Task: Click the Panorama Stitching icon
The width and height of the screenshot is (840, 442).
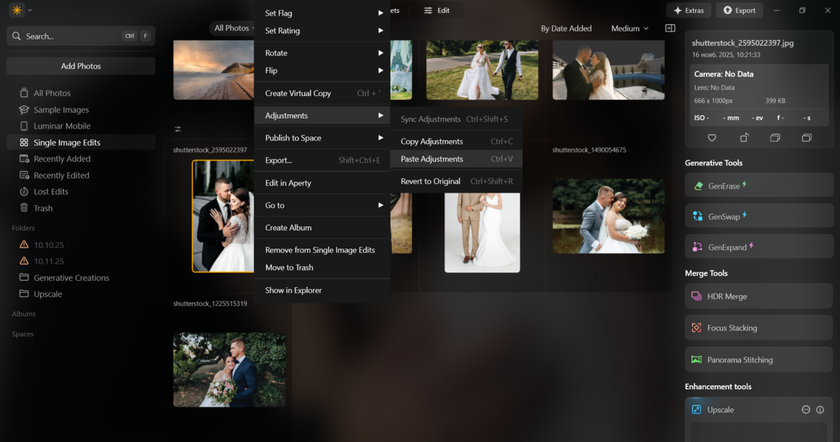Action: (696, 359)
